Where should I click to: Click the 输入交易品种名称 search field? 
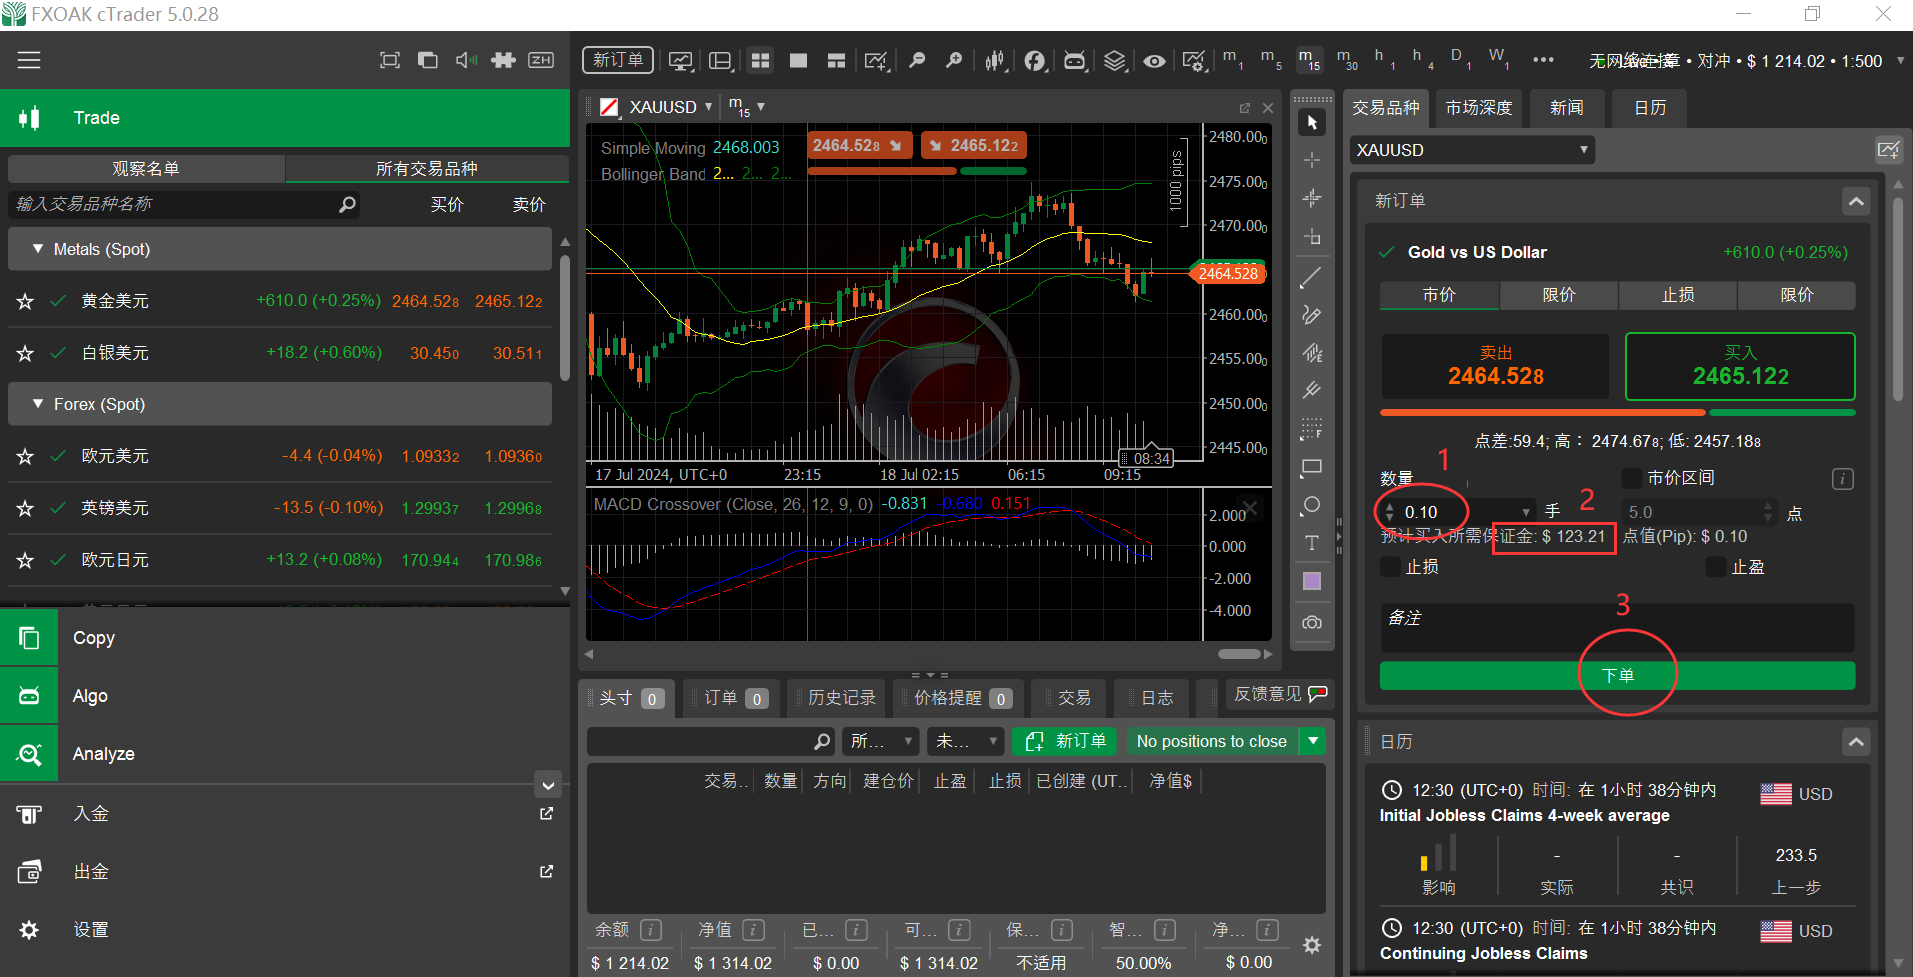(184, 204)
